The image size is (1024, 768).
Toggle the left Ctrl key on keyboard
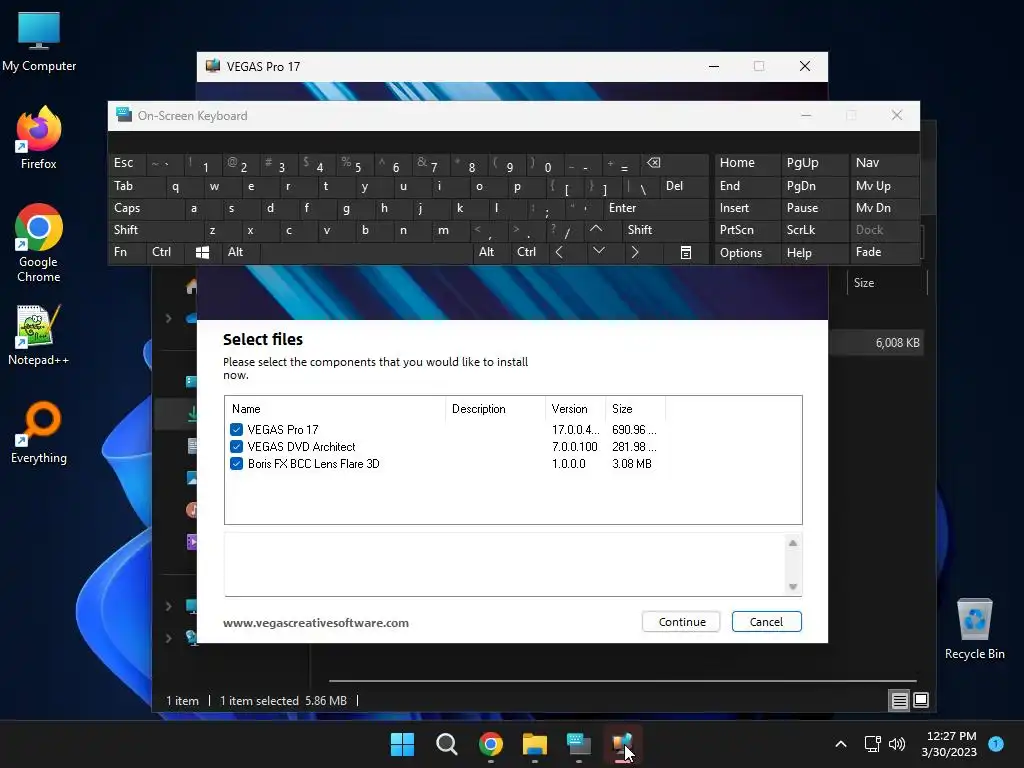point(165,252)
